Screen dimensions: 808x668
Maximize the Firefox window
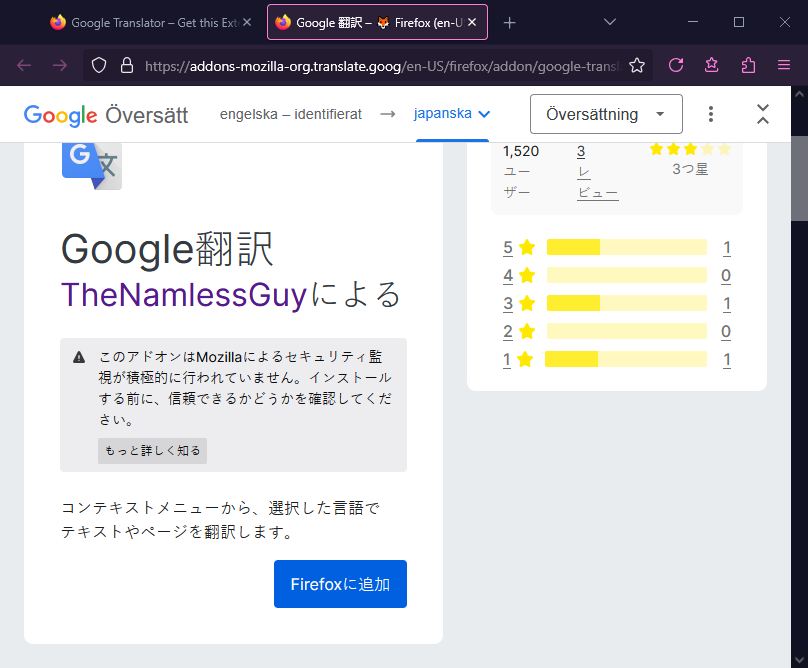(739, 22)
